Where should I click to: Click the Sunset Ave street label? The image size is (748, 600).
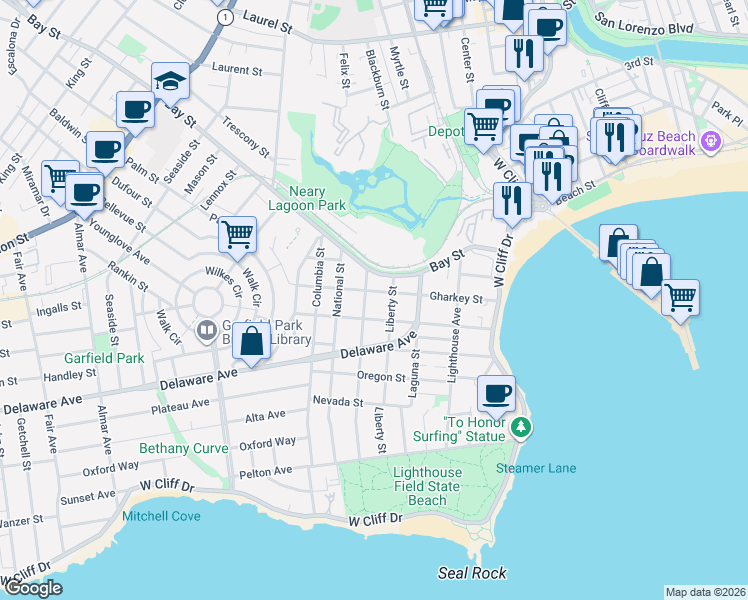coord(88,497)
